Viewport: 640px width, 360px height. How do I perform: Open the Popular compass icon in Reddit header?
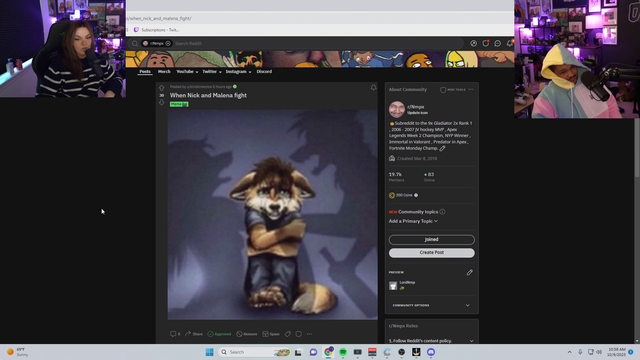473,43
